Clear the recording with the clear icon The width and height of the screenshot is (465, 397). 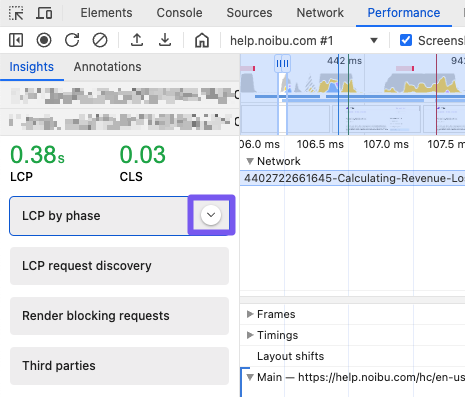pyautogui.click(x=100, y=40)
